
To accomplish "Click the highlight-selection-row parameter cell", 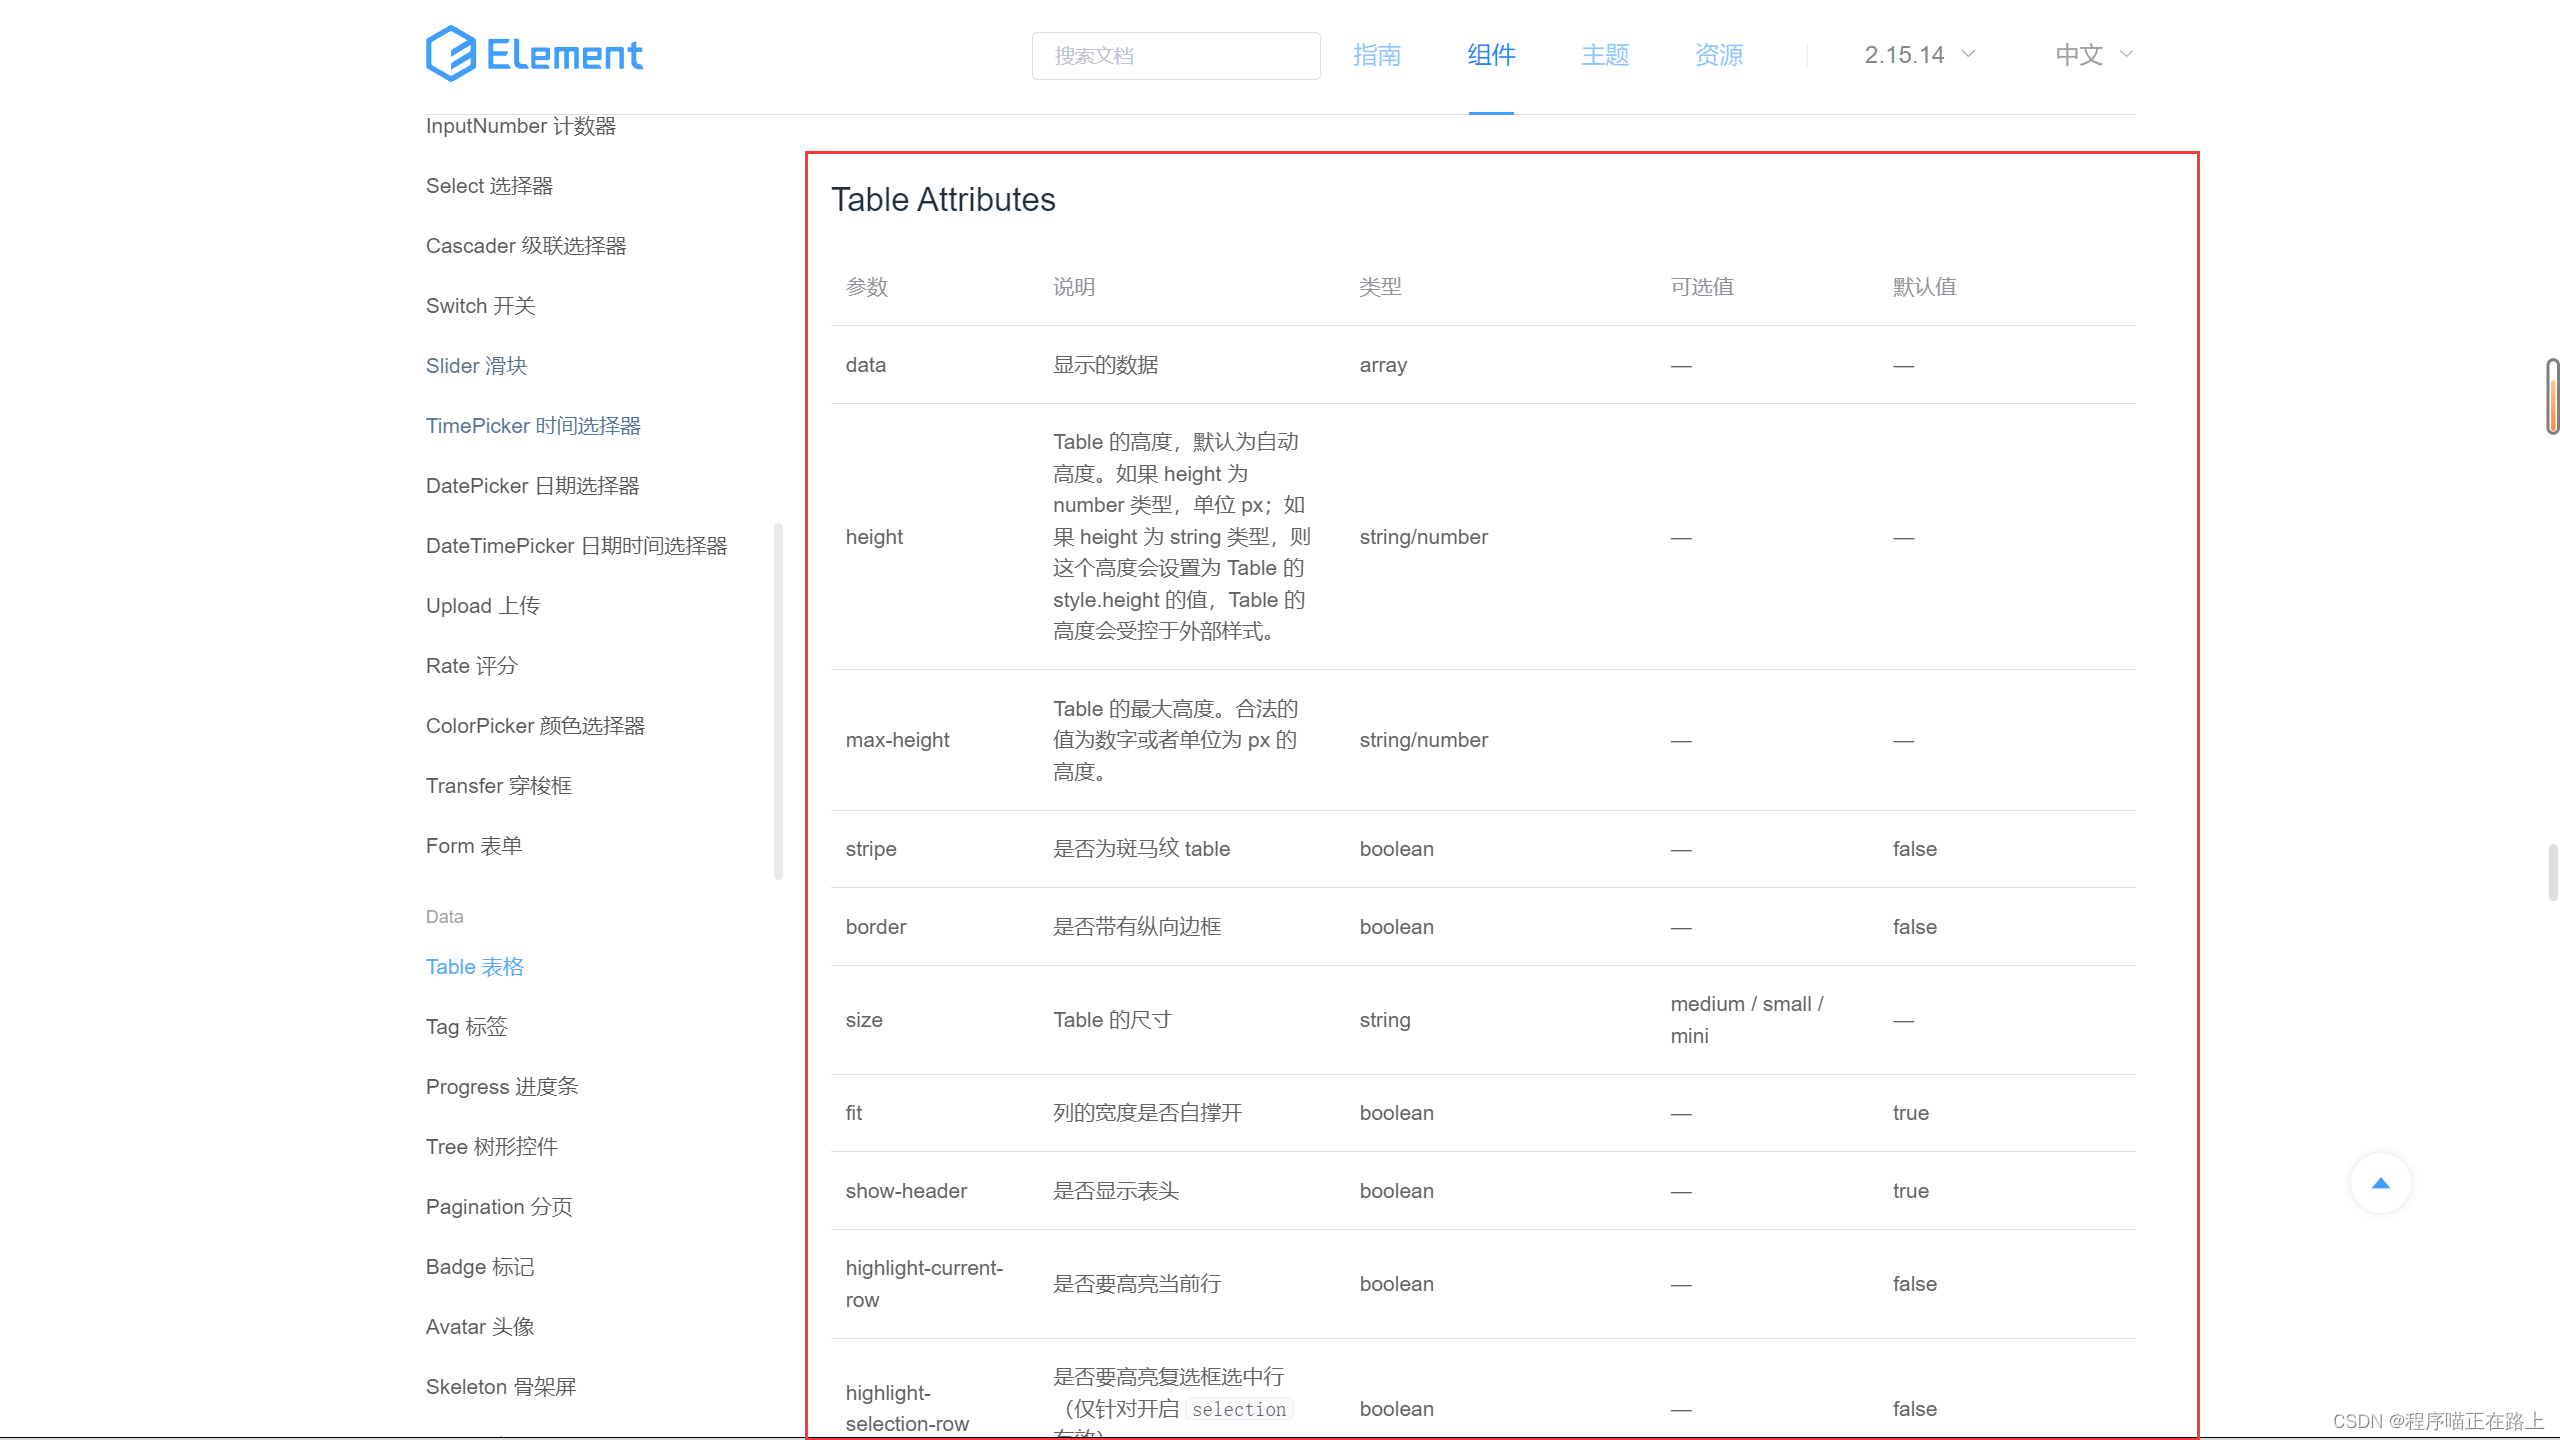I will point(907,1408).
